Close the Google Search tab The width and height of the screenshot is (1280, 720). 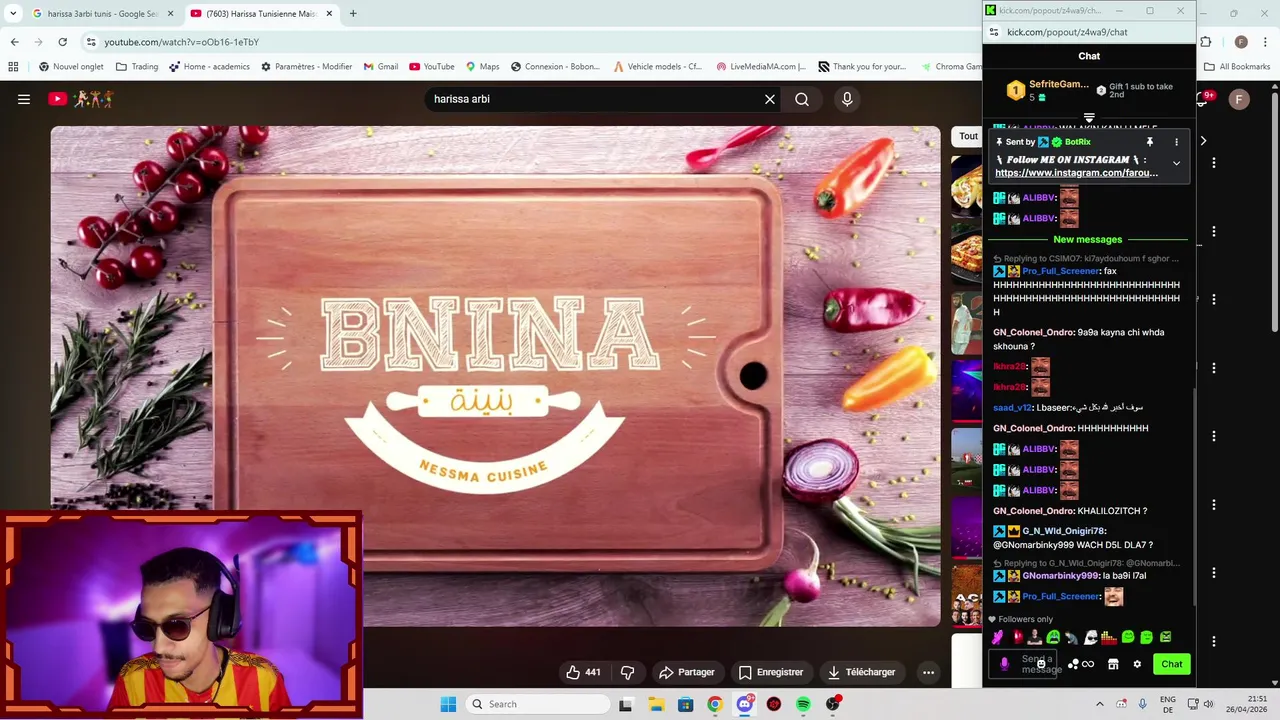[170, 14]
